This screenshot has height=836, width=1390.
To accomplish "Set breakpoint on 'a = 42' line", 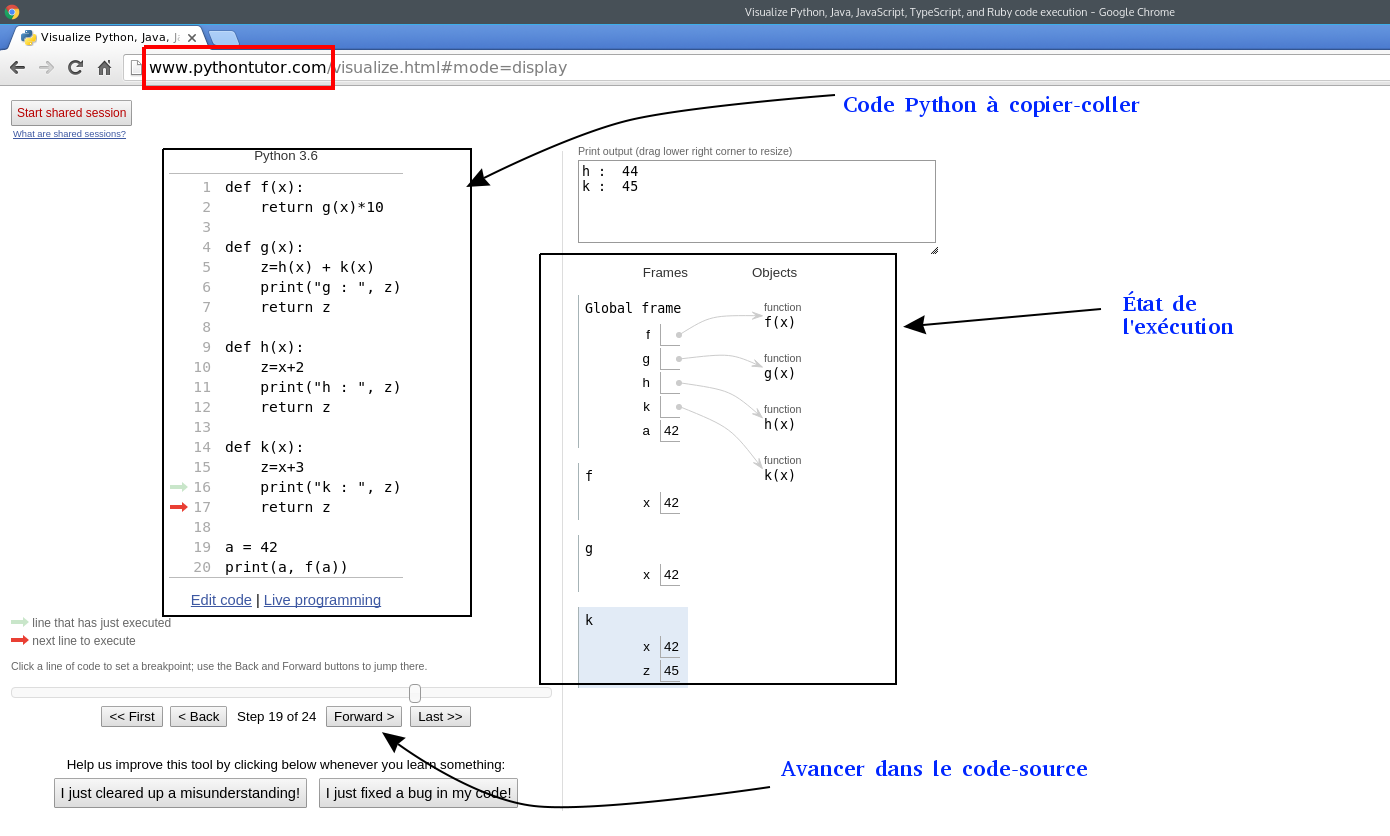I will pos(251,547).
